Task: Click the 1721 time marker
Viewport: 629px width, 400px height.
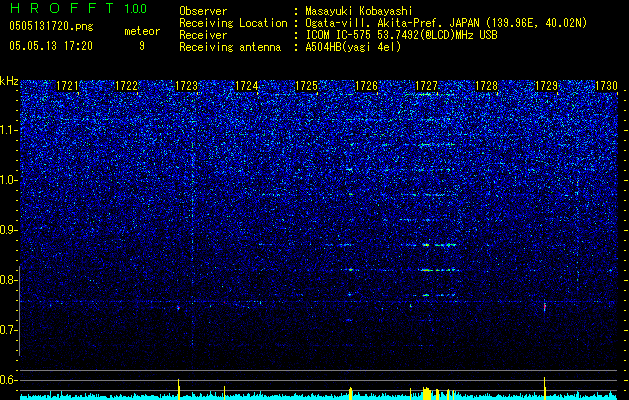Action: click(67, 86)
